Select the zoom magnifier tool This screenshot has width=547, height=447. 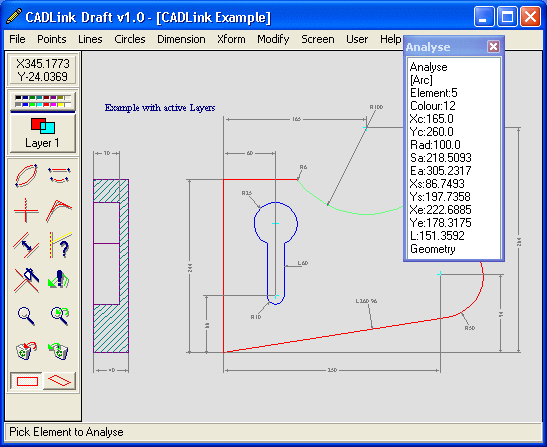26,316
